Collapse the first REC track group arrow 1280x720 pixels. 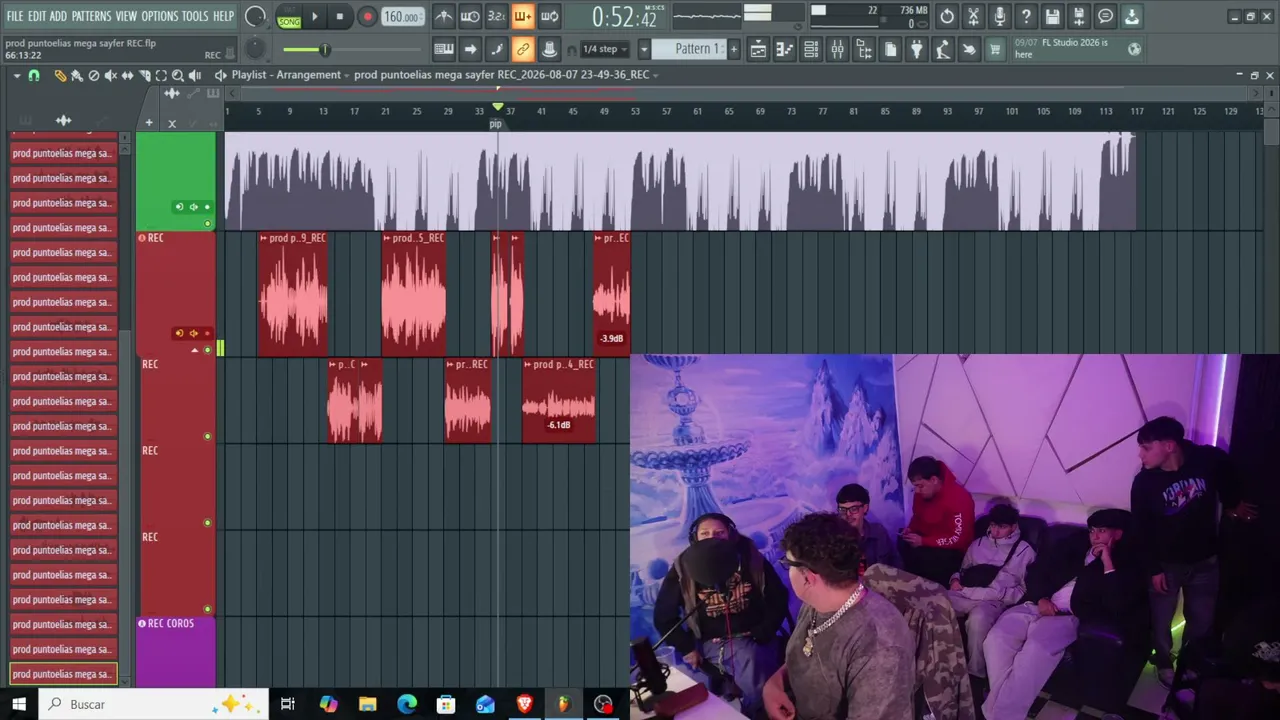(x=195, y=350)
